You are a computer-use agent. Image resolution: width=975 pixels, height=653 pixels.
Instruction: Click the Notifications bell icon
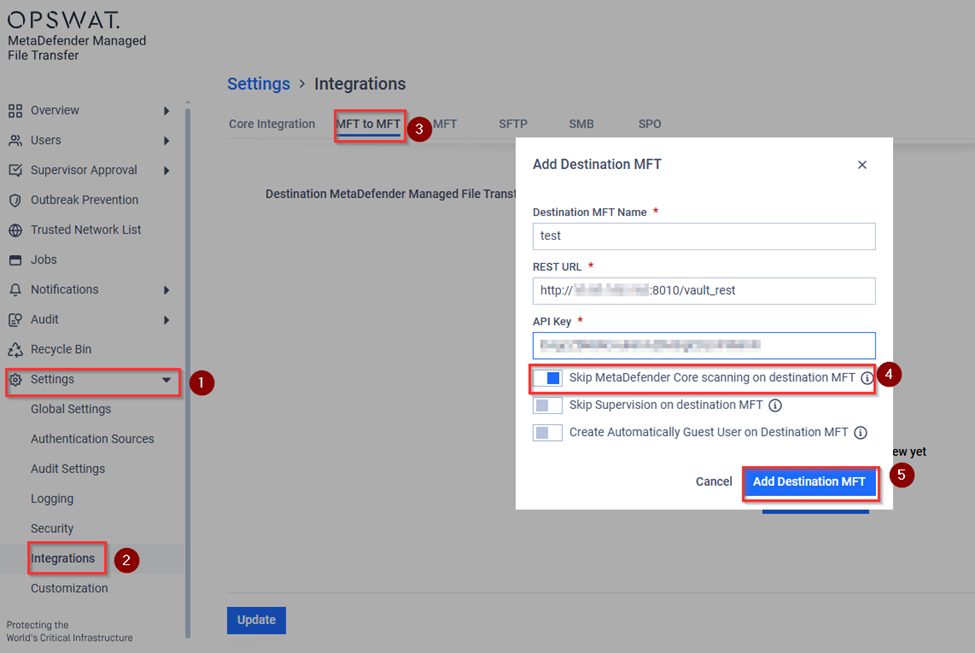point(16,290)
